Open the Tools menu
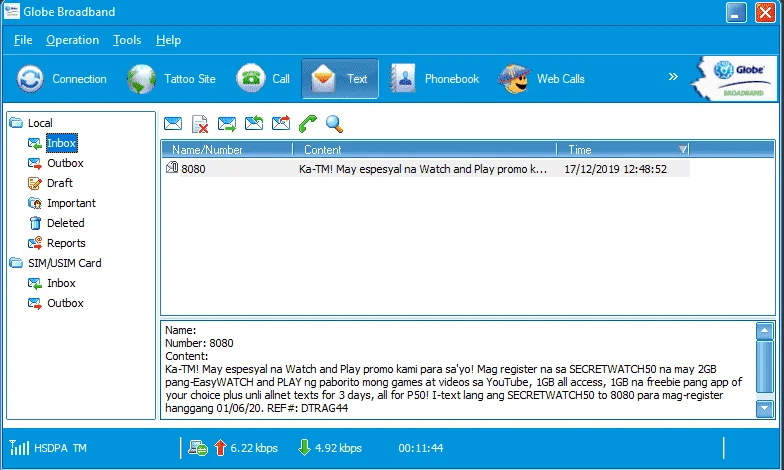The image size is (784, 470). [x=127, y=40]
